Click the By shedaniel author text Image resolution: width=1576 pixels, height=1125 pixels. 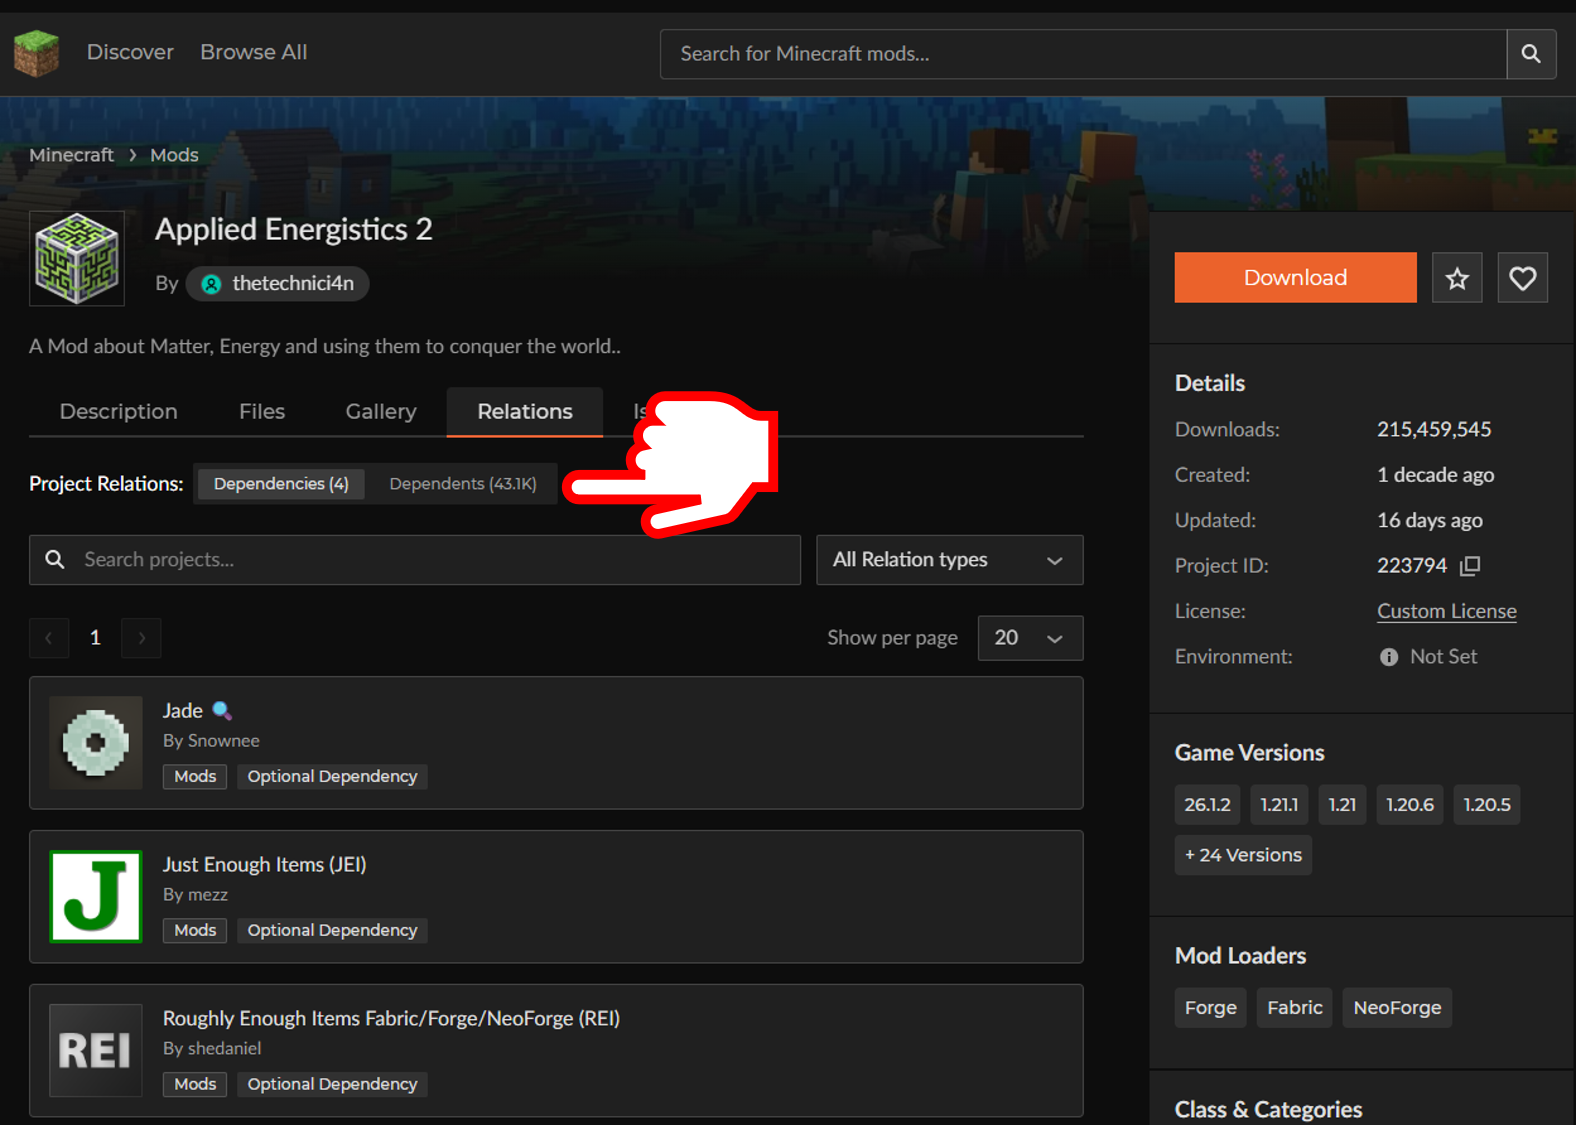(212, 1049)
